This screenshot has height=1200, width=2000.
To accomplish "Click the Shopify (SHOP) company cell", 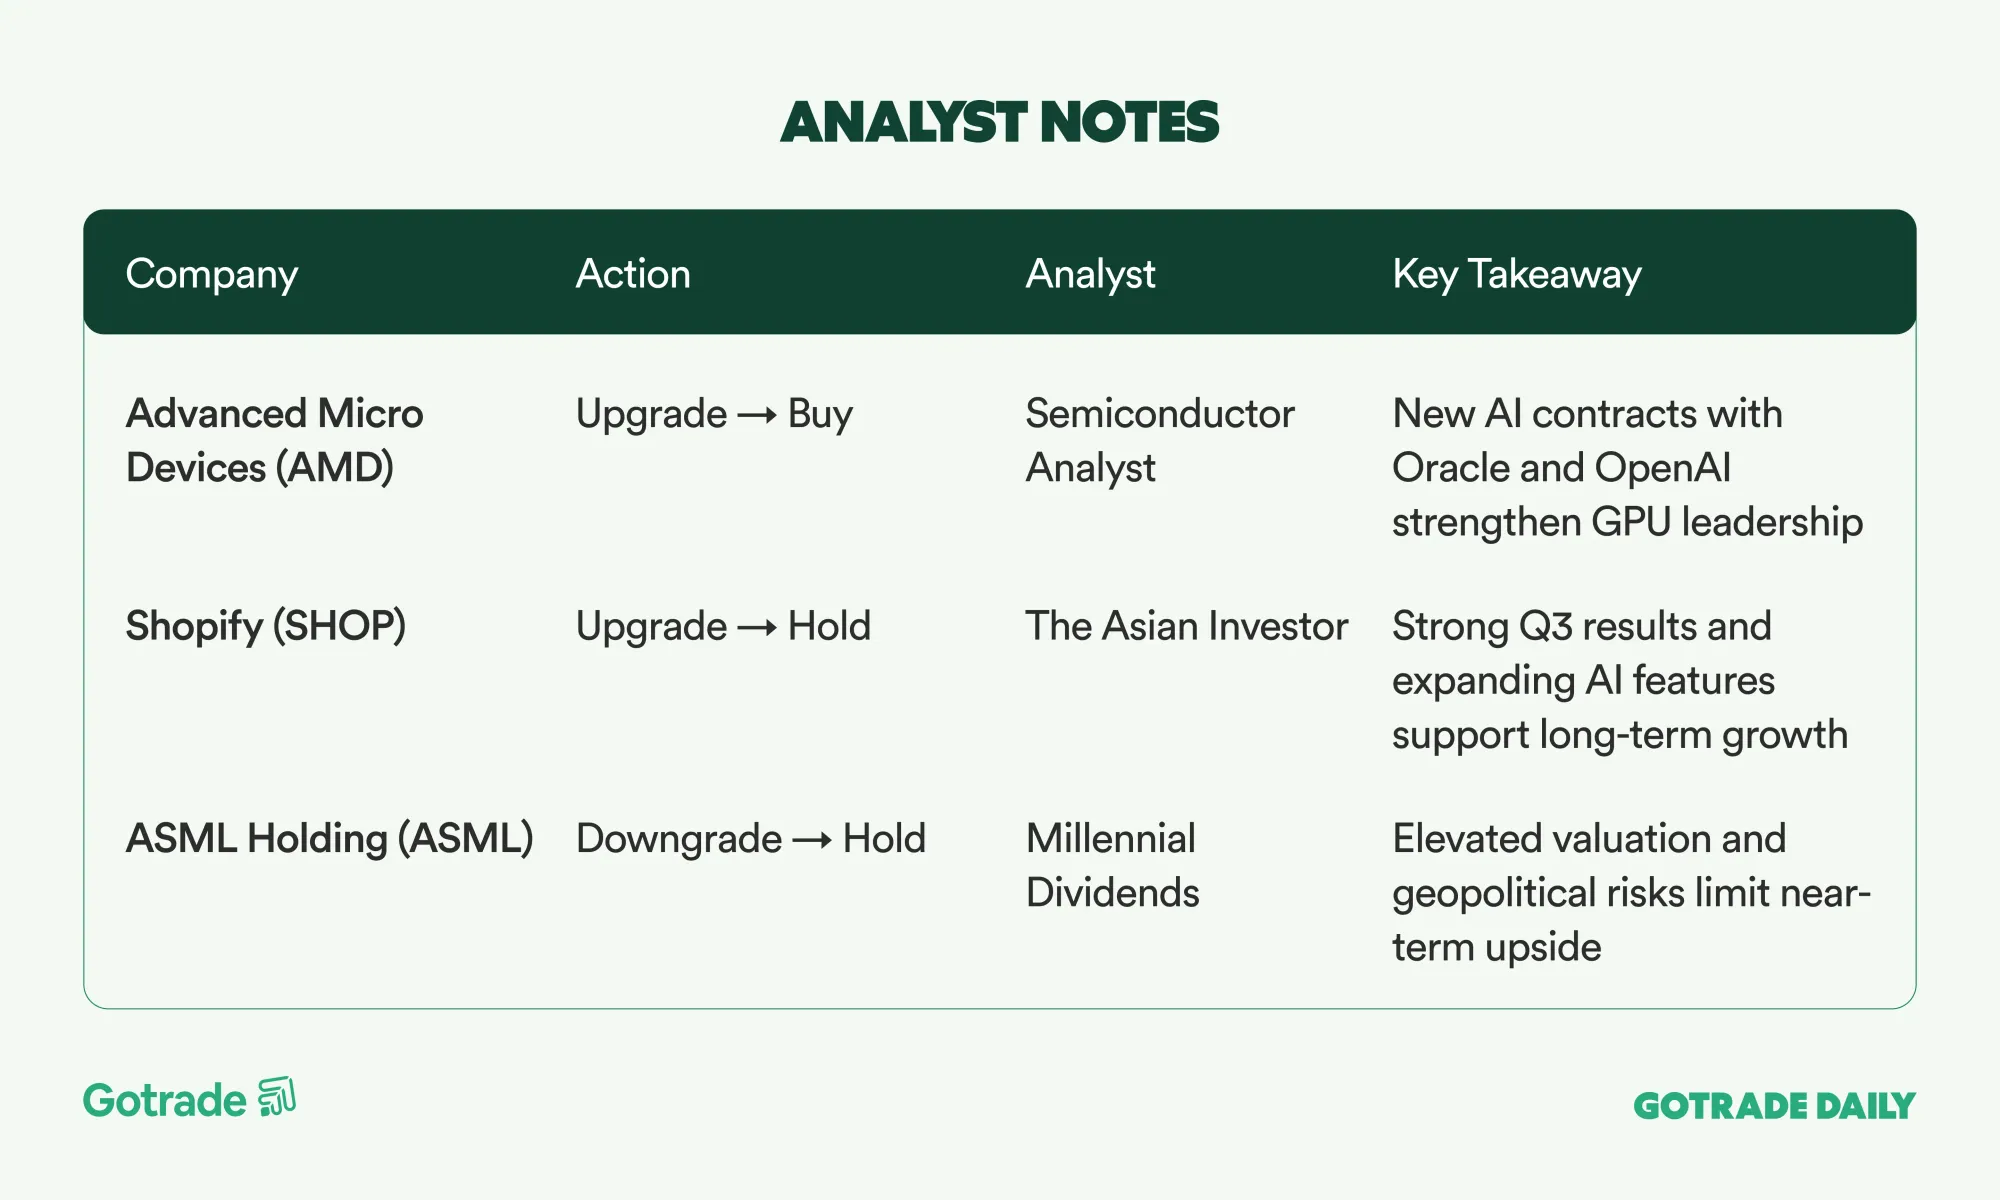I will point(266,626).
